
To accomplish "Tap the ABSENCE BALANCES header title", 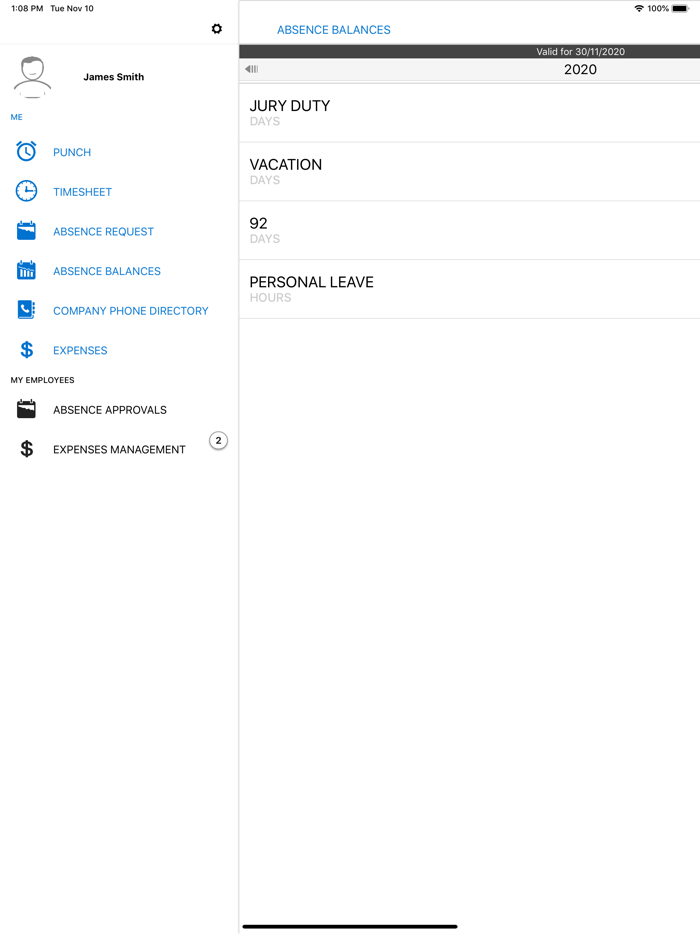I will (334, 30).
